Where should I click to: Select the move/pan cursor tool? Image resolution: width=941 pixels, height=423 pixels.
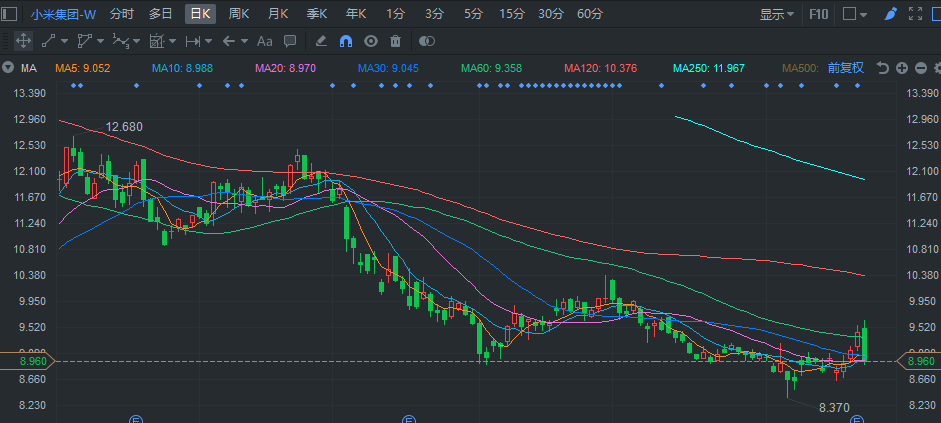tap(23, 41)
